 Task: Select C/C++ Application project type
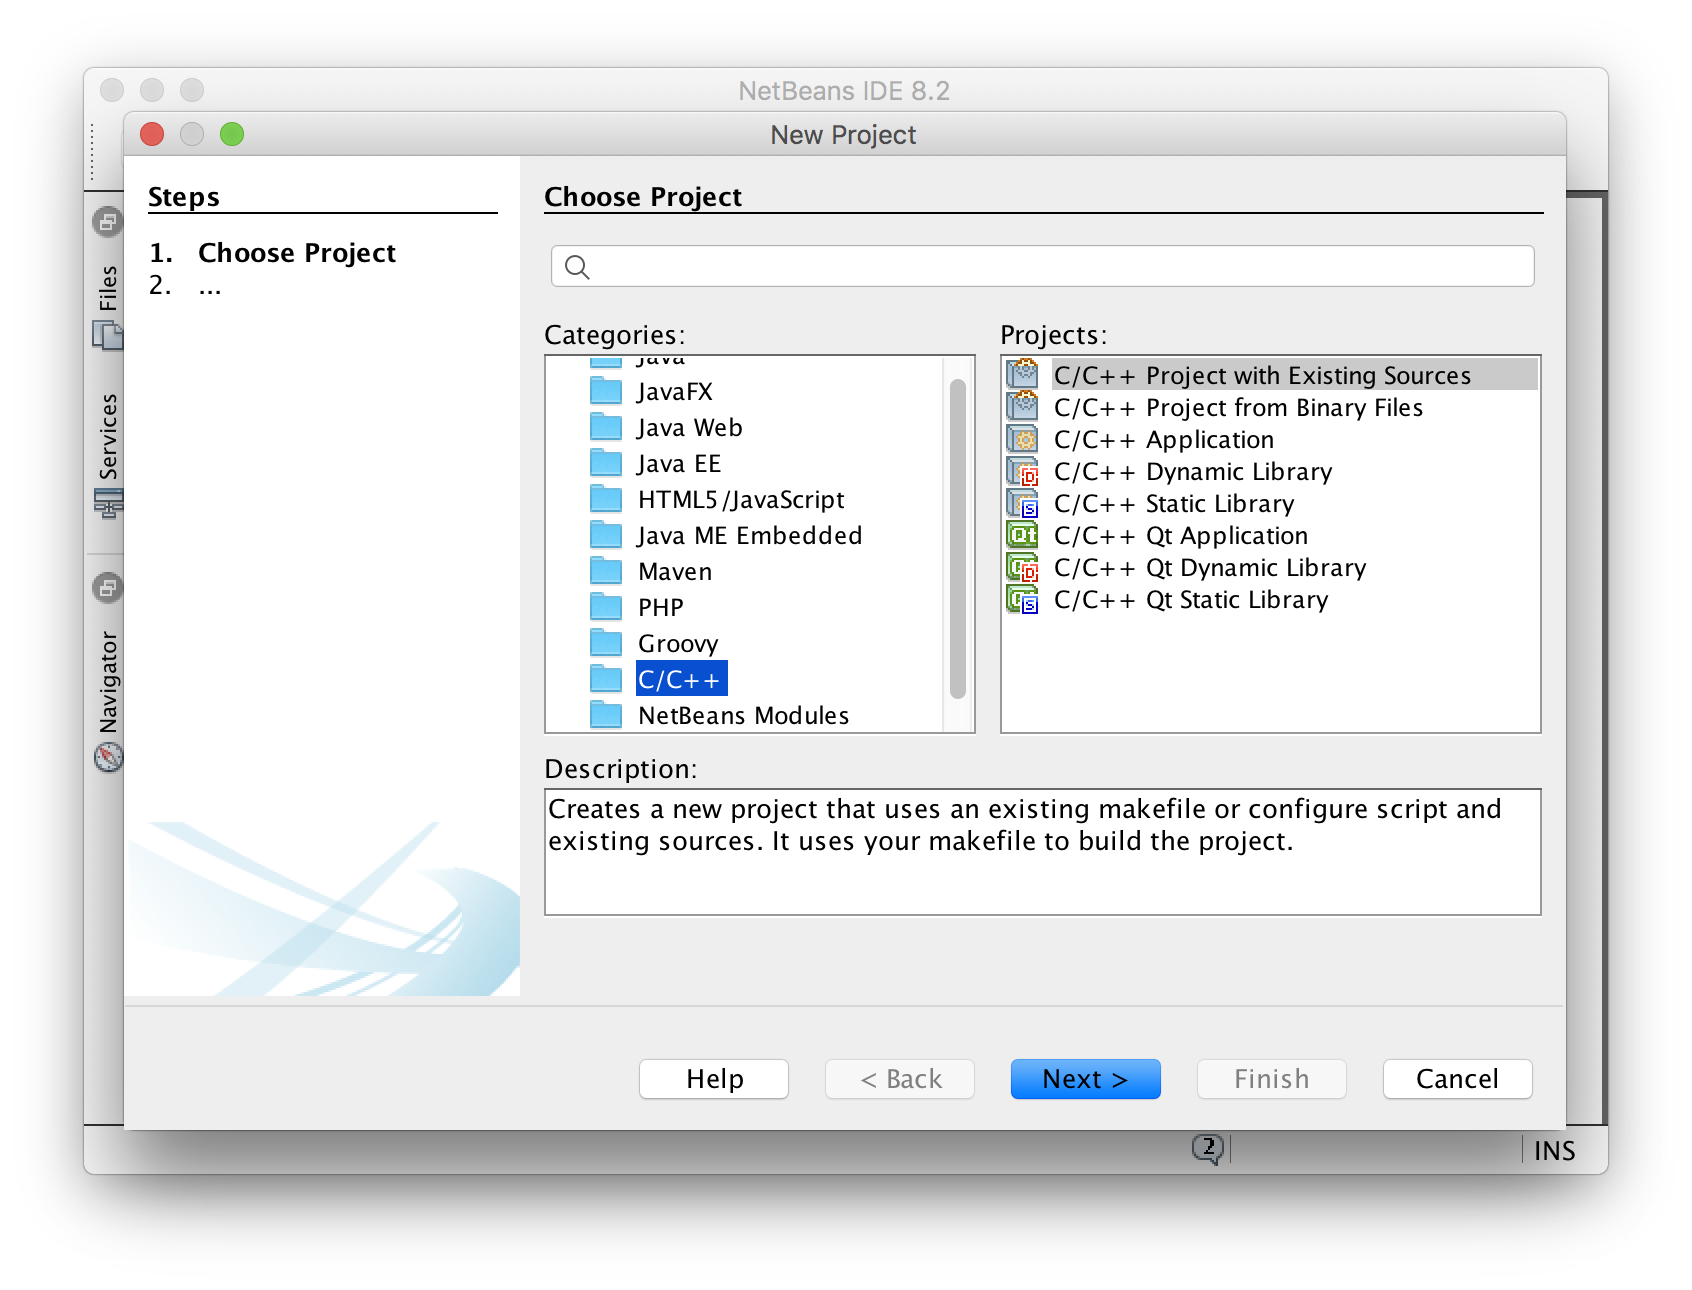(1164, 439)
